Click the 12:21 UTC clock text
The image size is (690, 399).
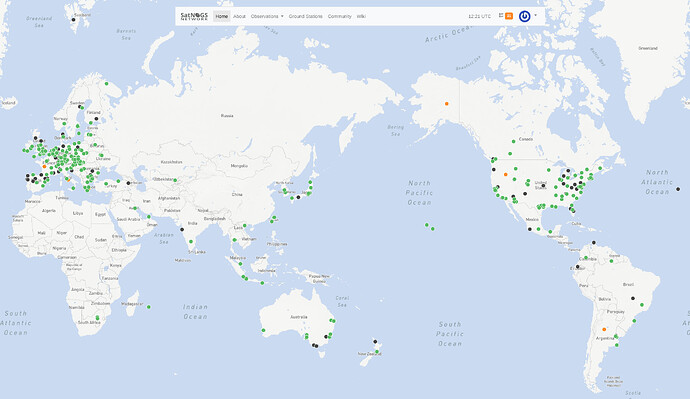click(x=479, y=16)
